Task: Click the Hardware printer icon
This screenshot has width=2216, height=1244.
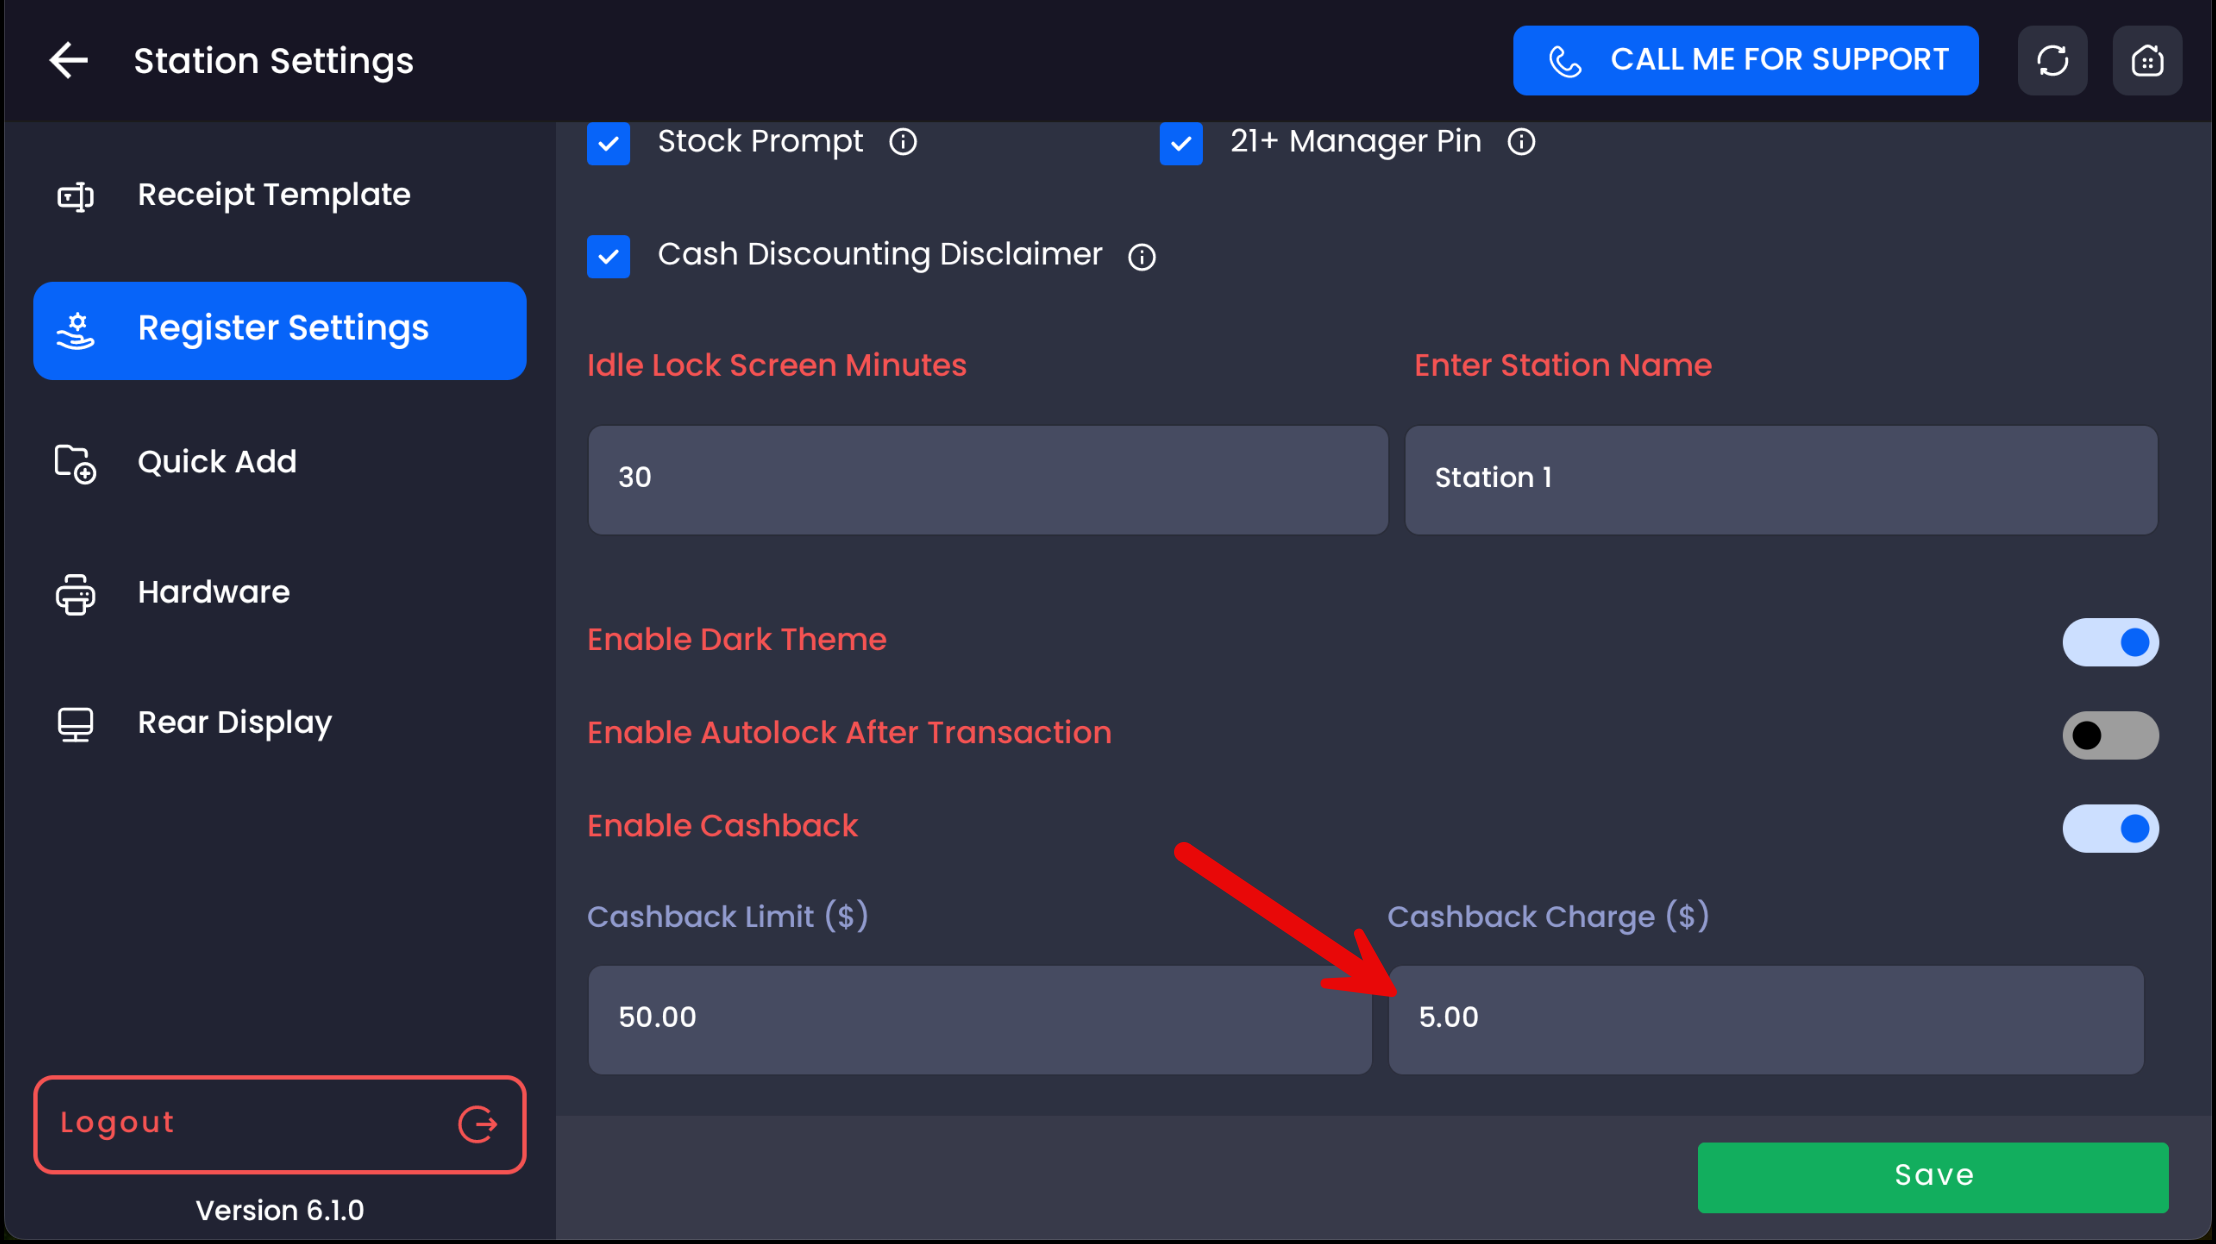Action: pyautogui.click(x=75, y=593)
